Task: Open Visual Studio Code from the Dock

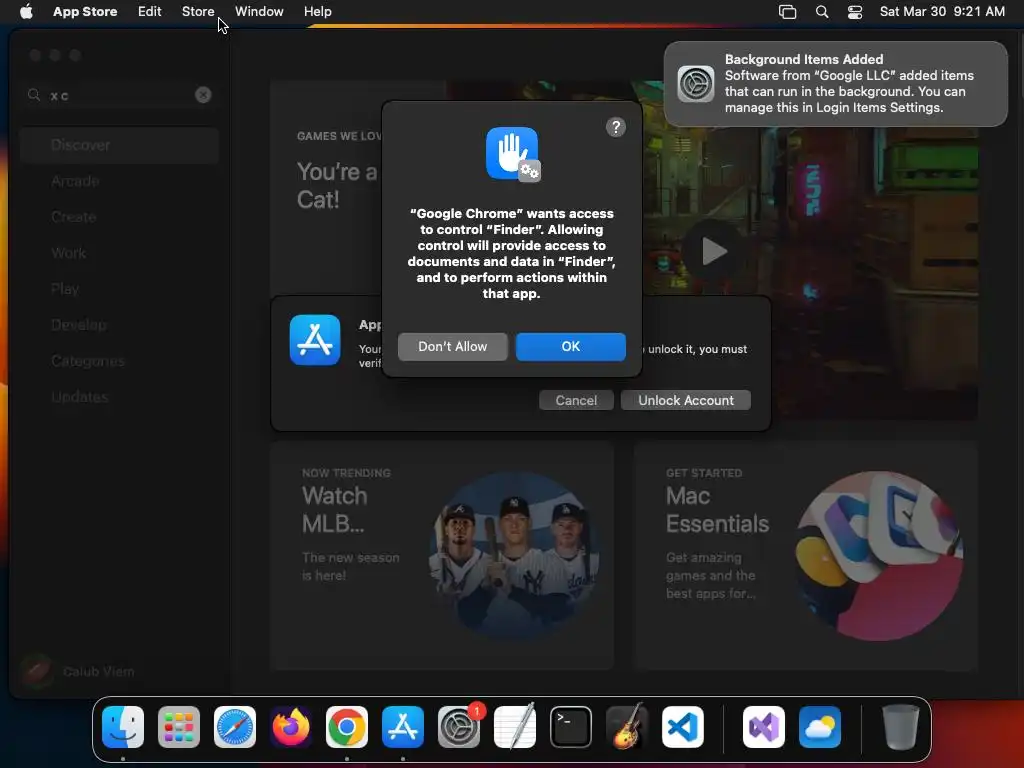Action: tap(682, 727)
